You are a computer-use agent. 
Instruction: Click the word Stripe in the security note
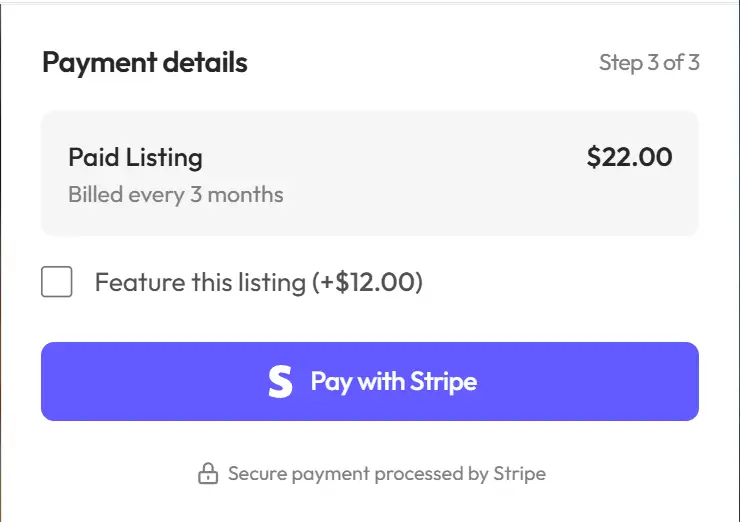[519, 473]
